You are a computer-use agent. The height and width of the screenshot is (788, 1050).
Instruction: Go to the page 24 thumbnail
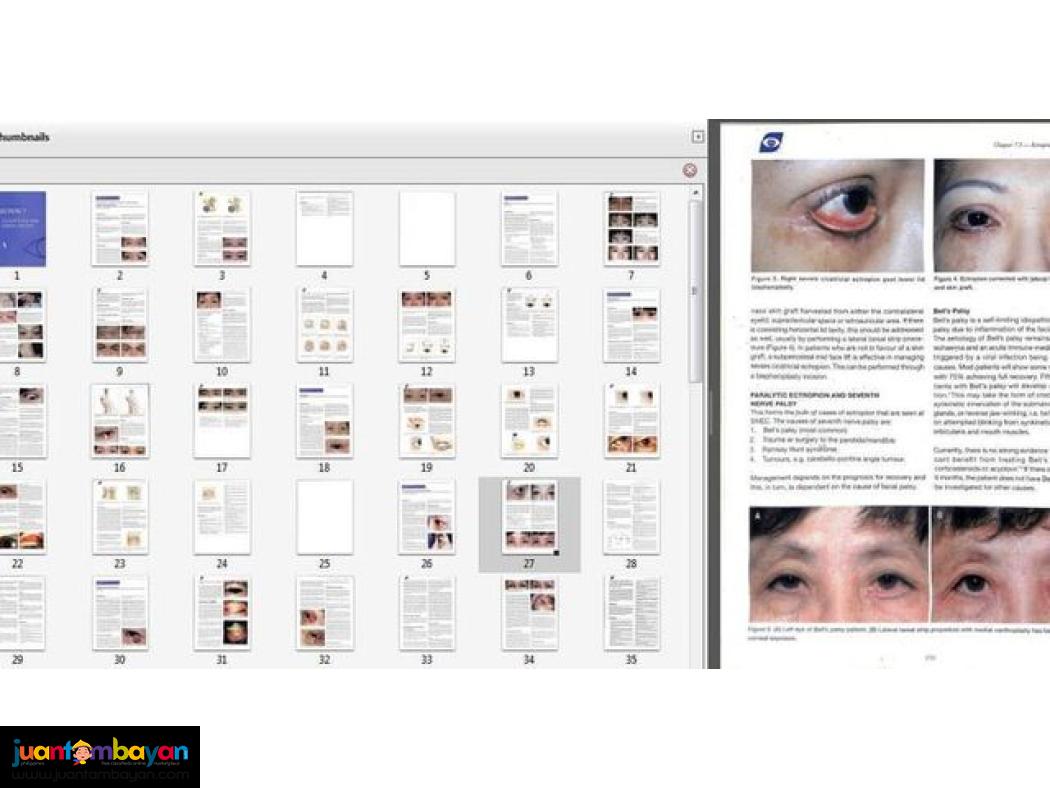[222, 517]
